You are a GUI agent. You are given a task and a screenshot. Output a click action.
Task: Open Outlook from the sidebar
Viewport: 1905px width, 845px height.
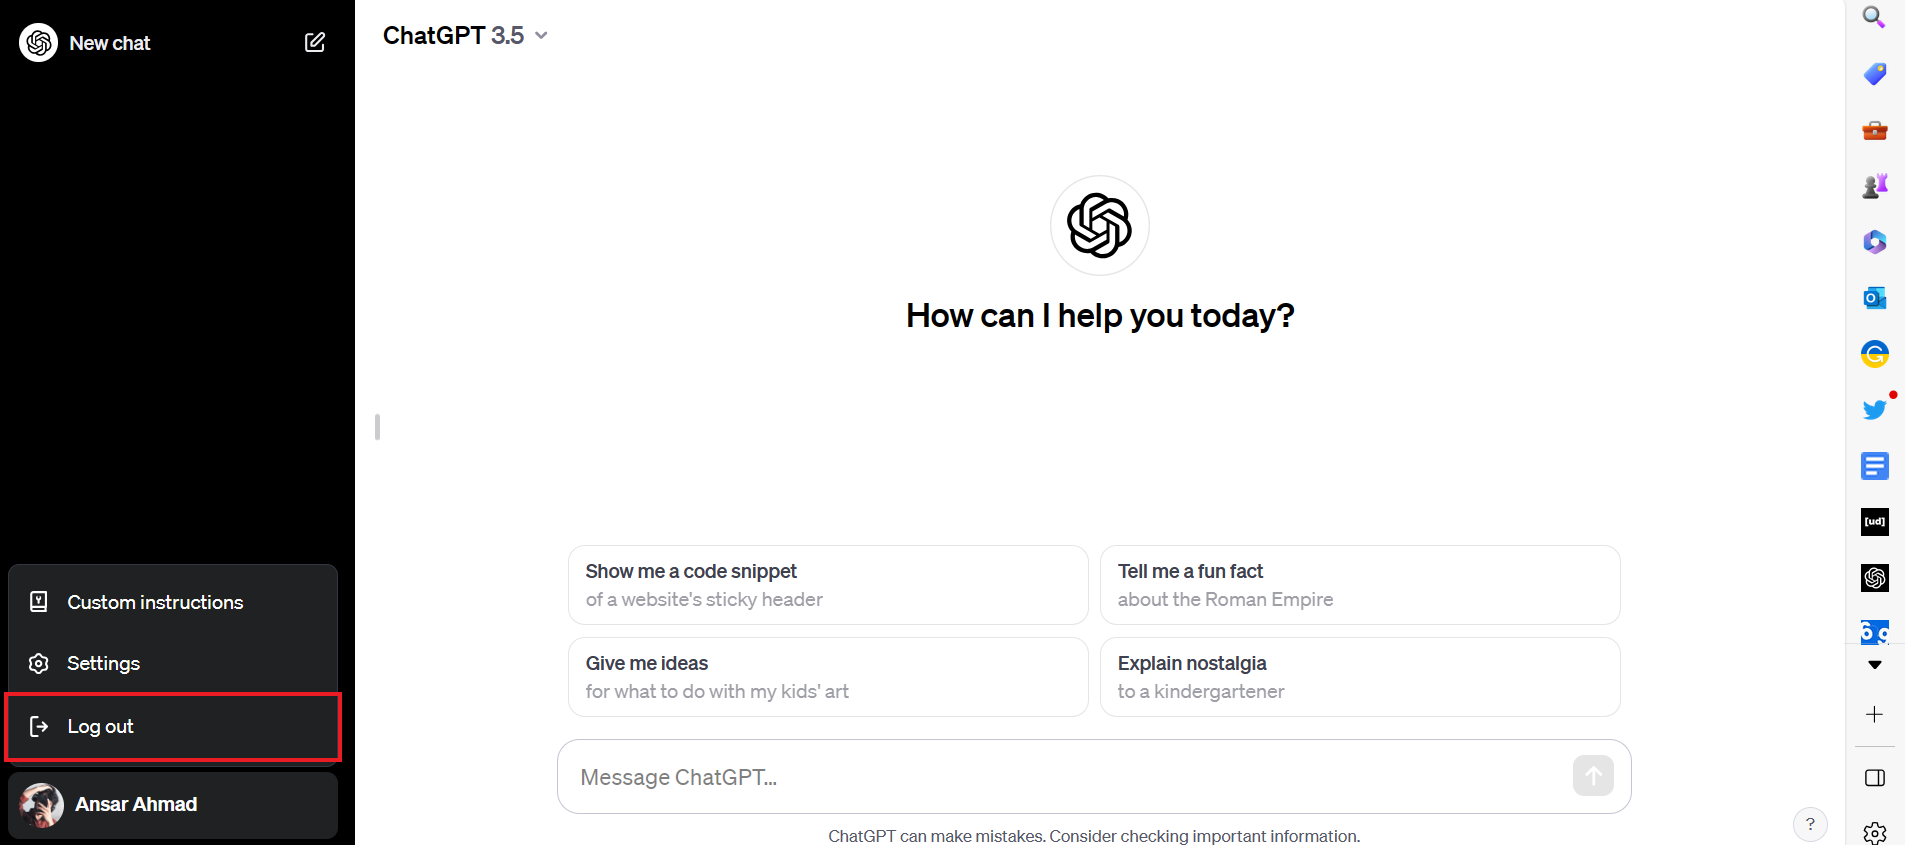[x=1875, y=297]
